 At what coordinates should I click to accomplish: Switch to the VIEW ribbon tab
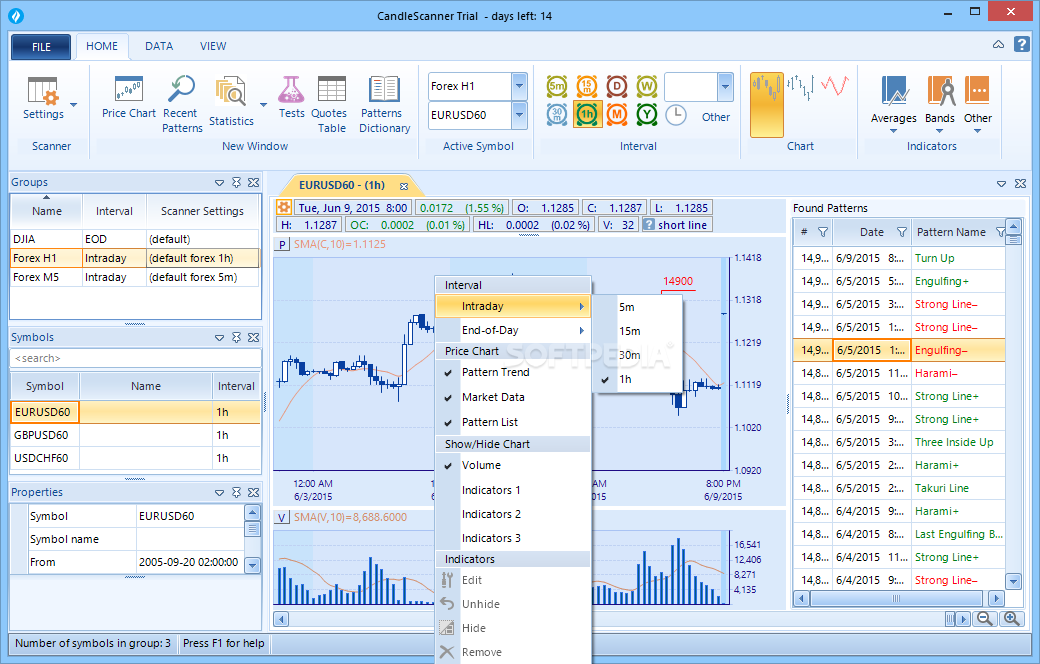tap(213, 46)
